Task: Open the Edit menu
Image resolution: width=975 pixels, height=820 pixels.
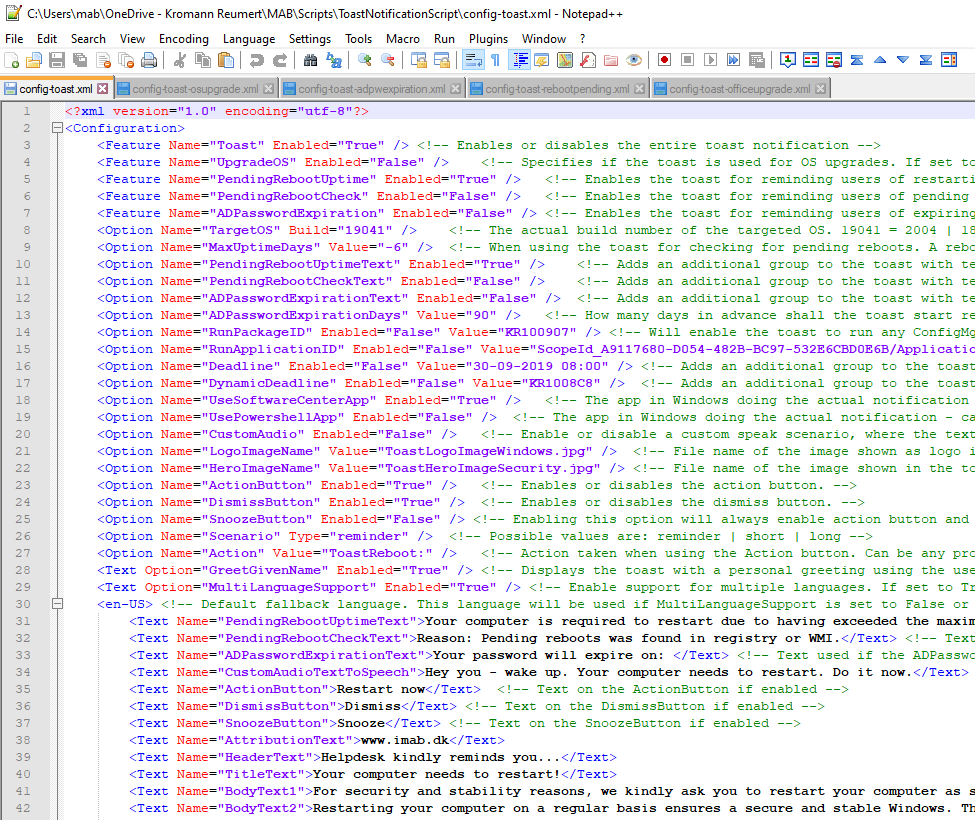Action: tap(47, 39)
